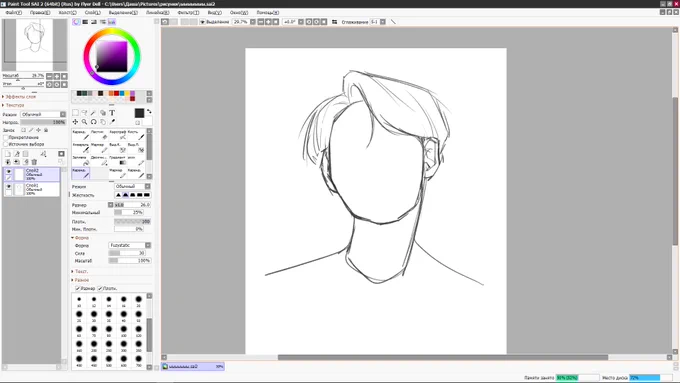Show the color wheel panel icon
This screenshot has height=383, width=680.
click(x=76, y=22)
